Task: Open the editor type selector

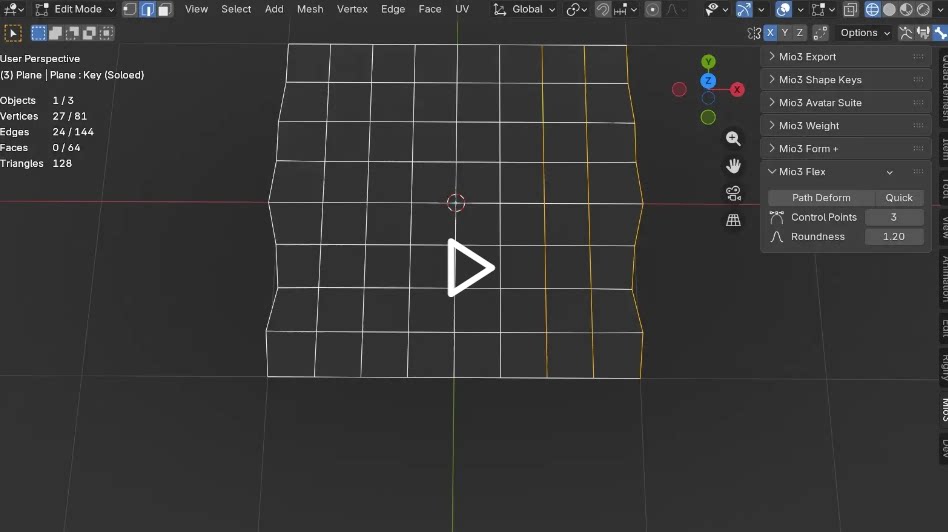Action: pyautogui.click(x=13, y=9)
